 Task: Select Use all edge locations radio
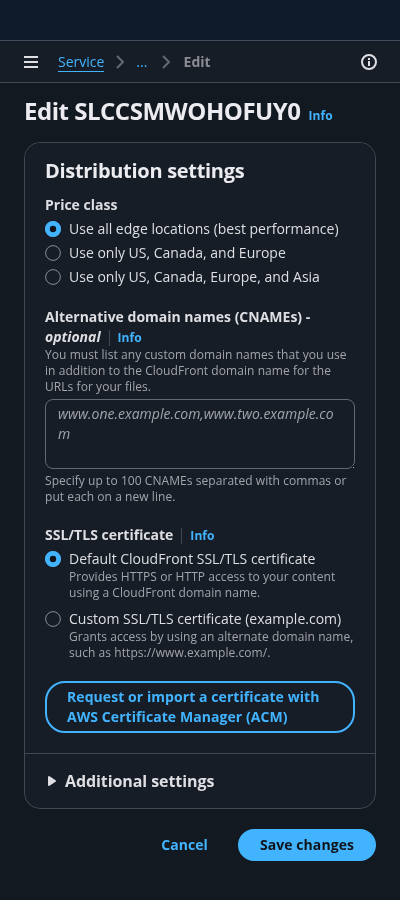tap(53, 229)
